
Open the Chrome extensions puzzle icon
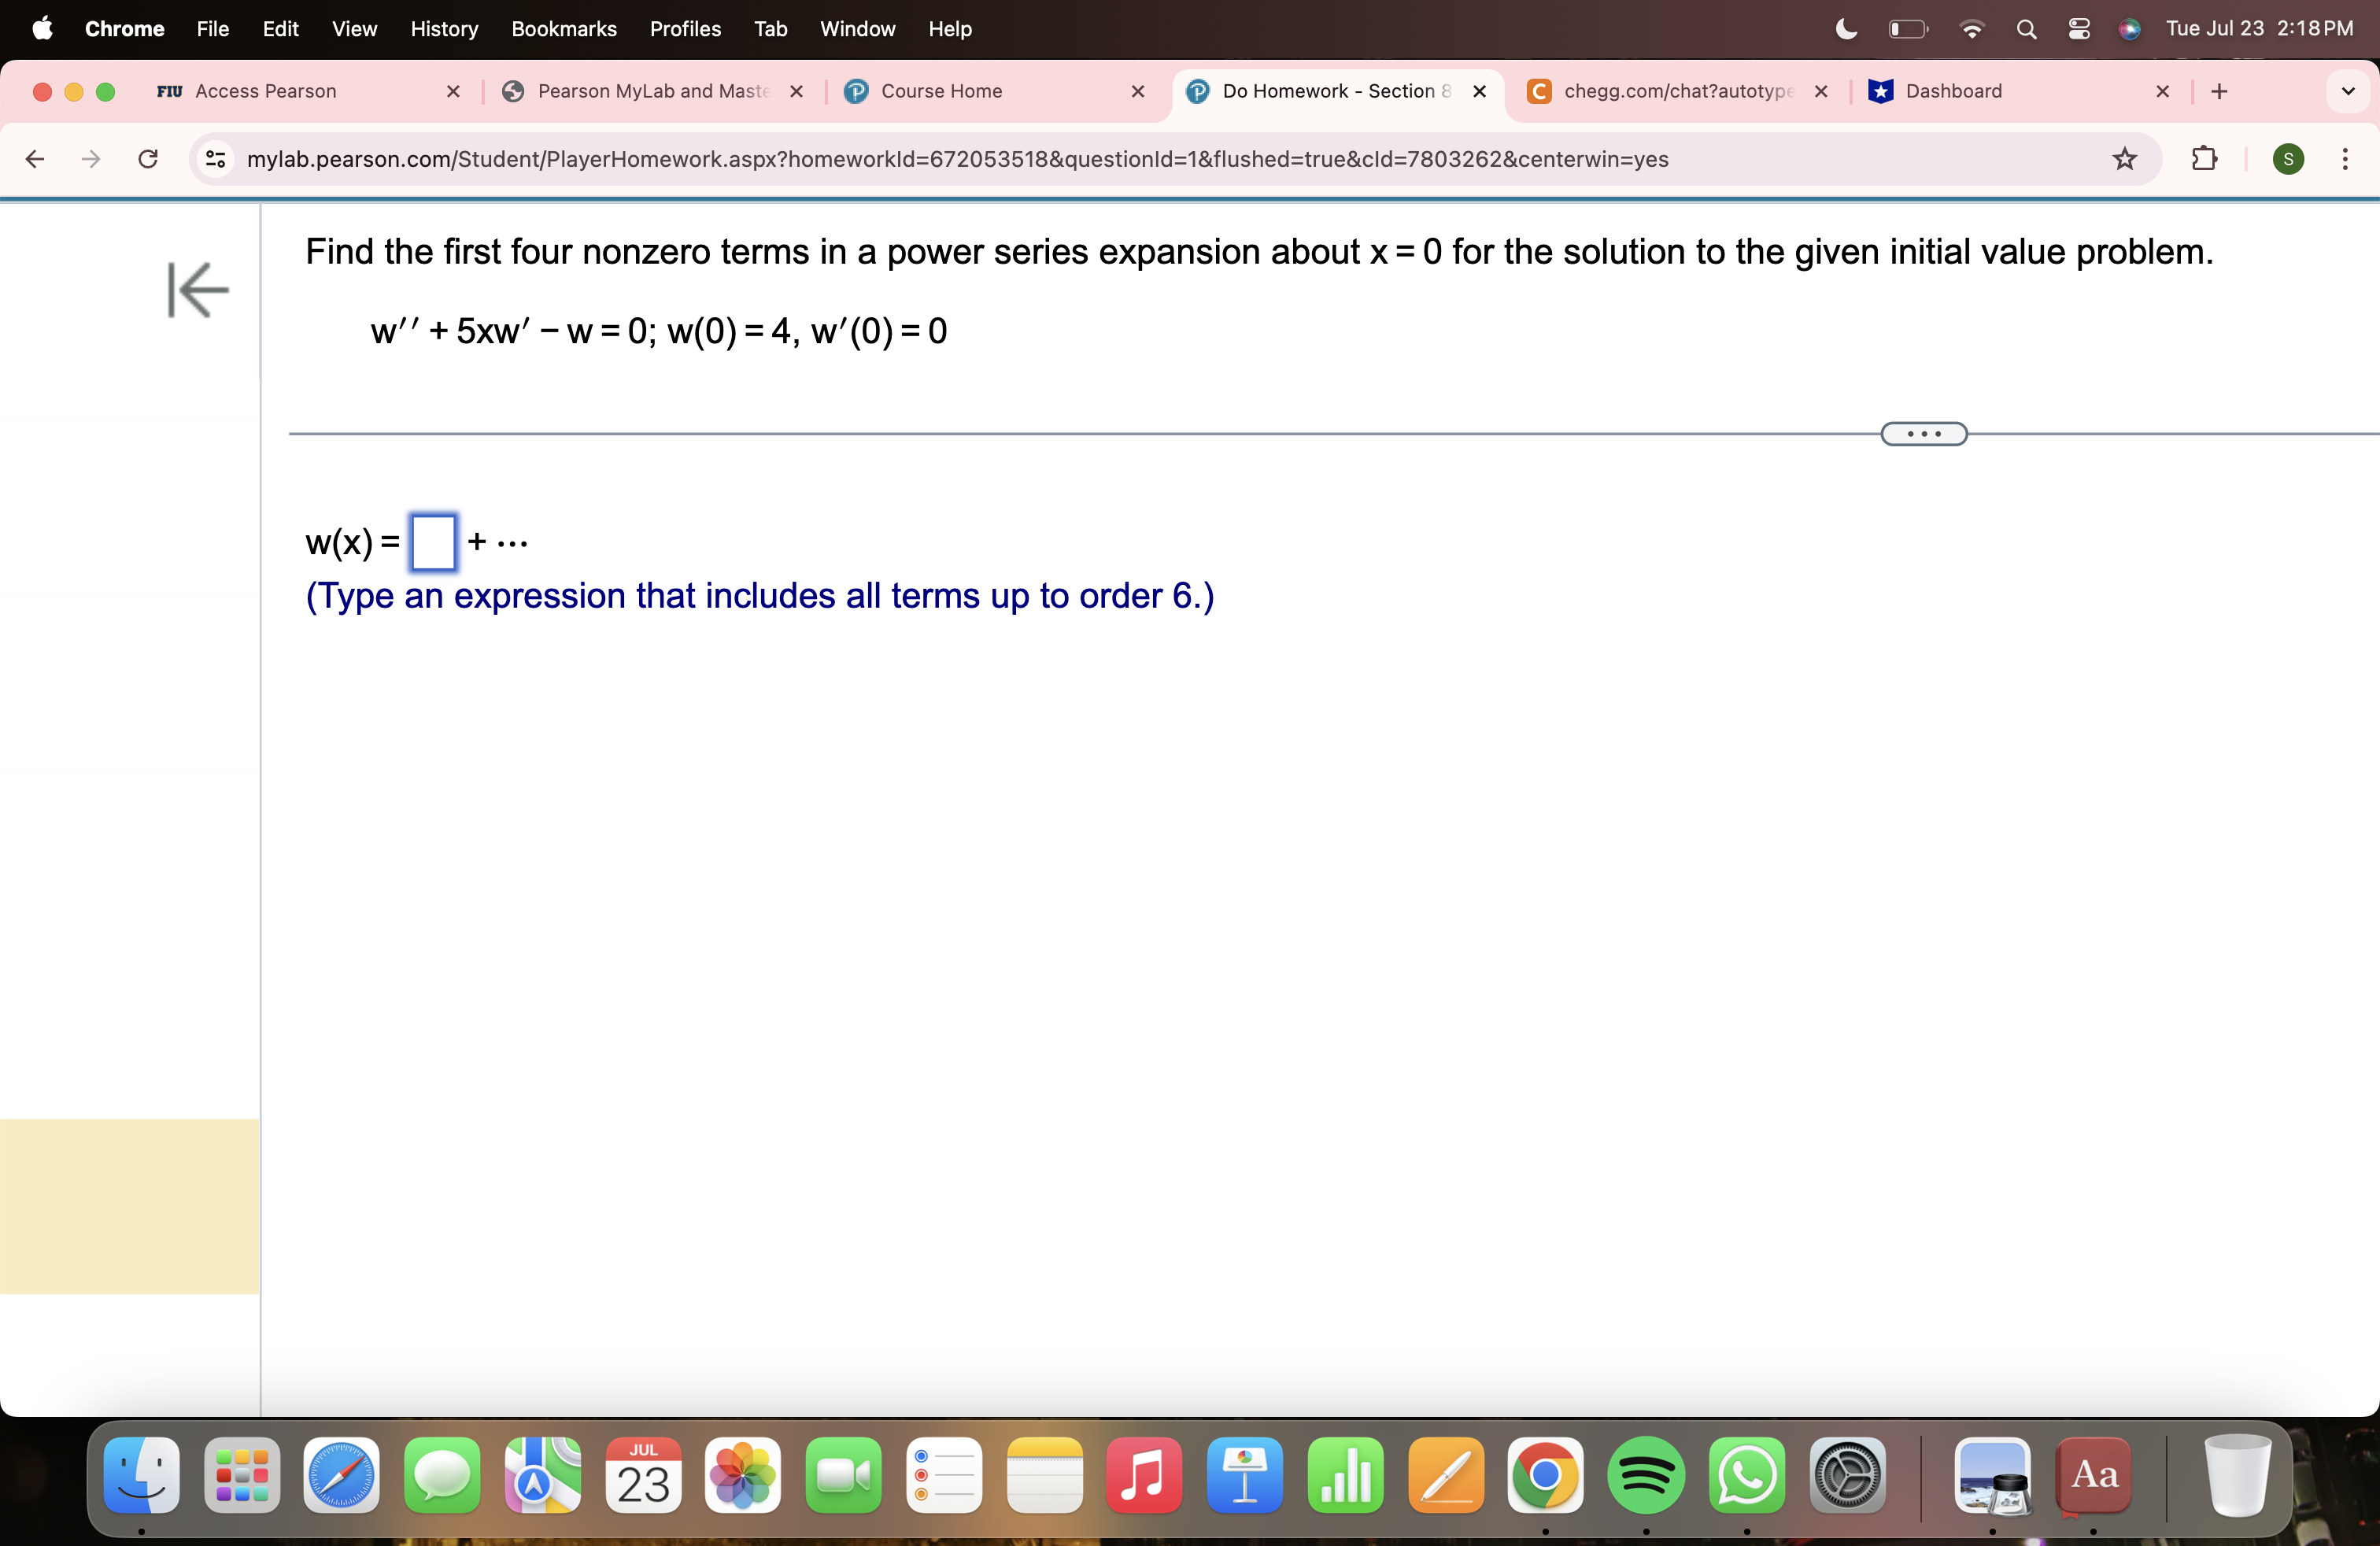[2204, 159]
